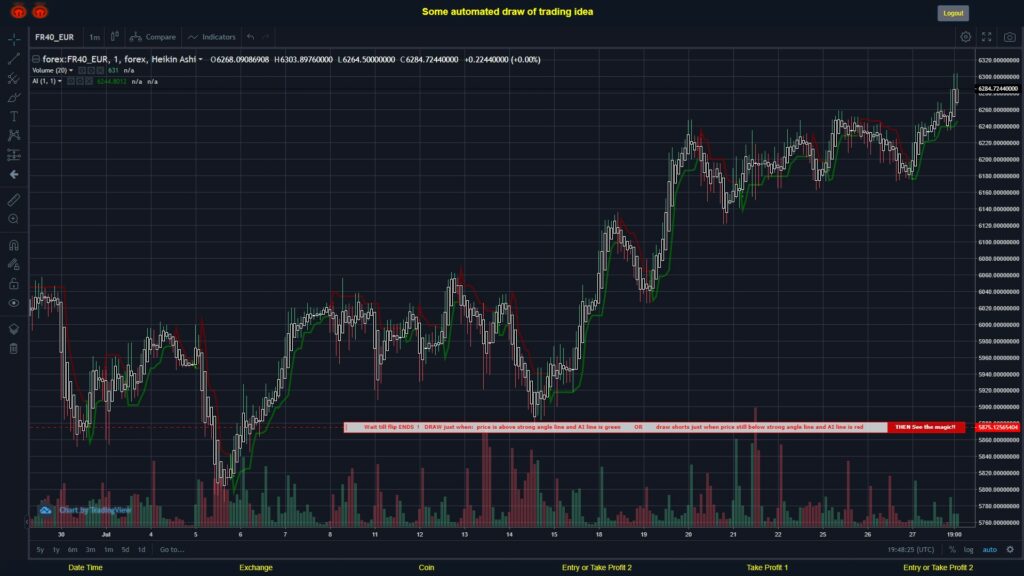The image size is (1024, 576).
Task: Select the 1d time range
Action: 141,550
